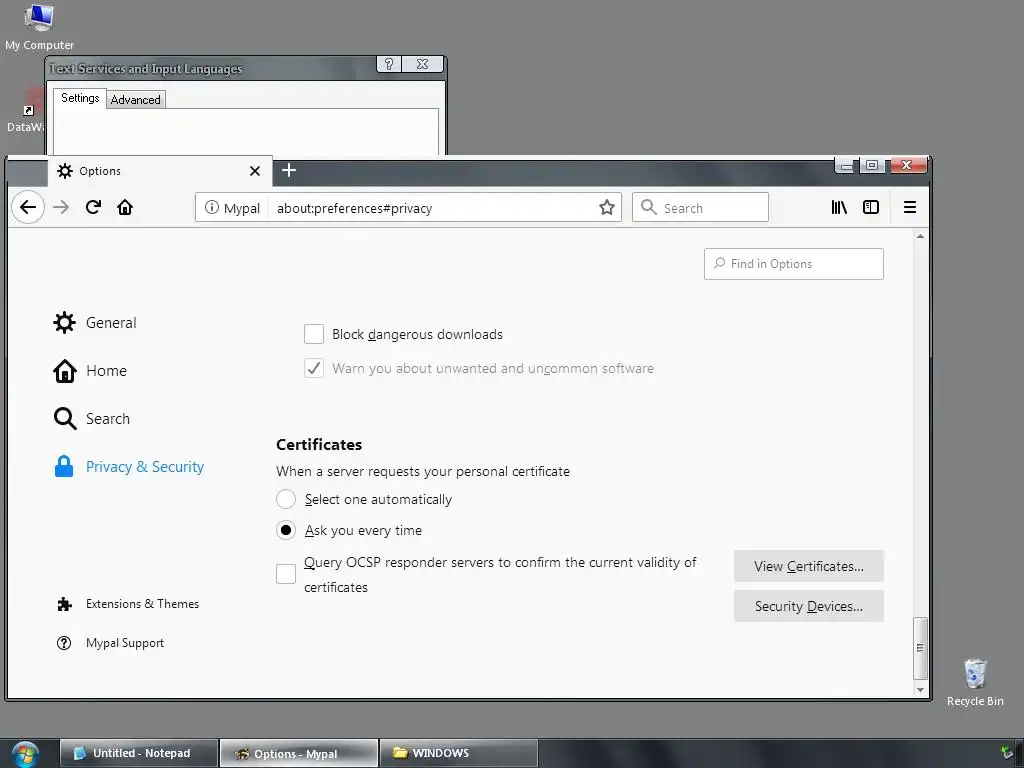Screen dimensions: 1024x768
Task: Select Settings tab in Text Services dialog
Action: click(80, 98)
